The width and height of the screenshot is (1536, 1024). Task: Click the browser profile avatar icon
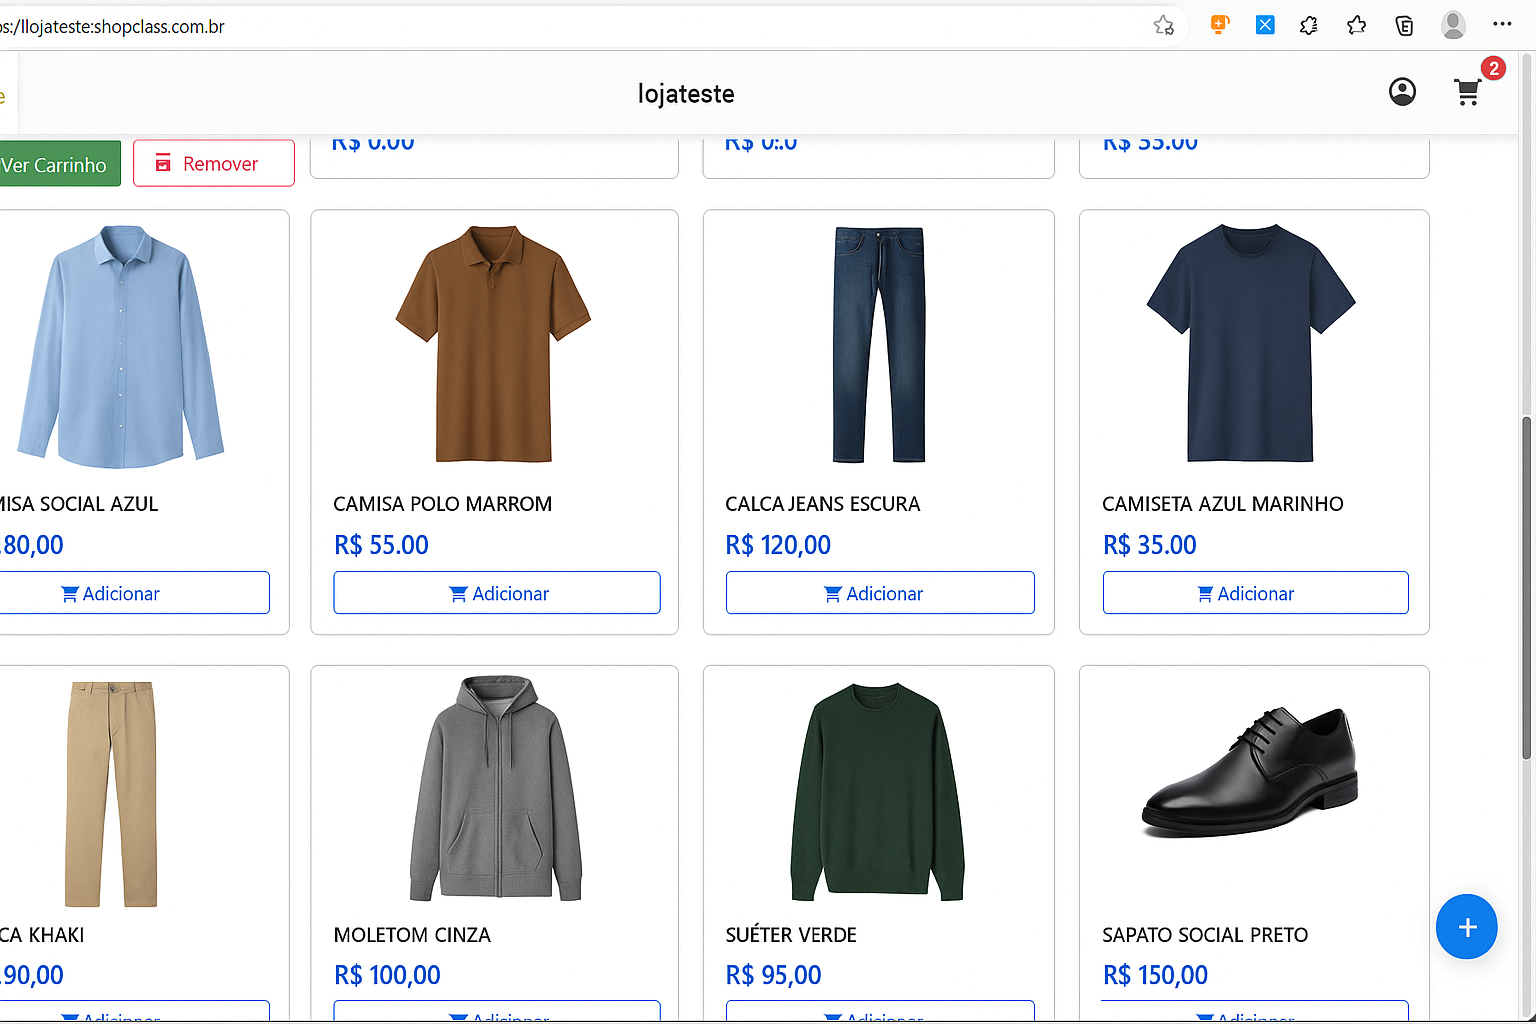coord(1453,26)
